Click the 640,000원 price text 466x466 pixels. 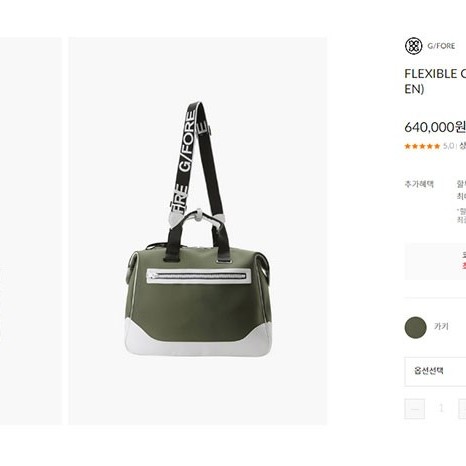(435, 127)
